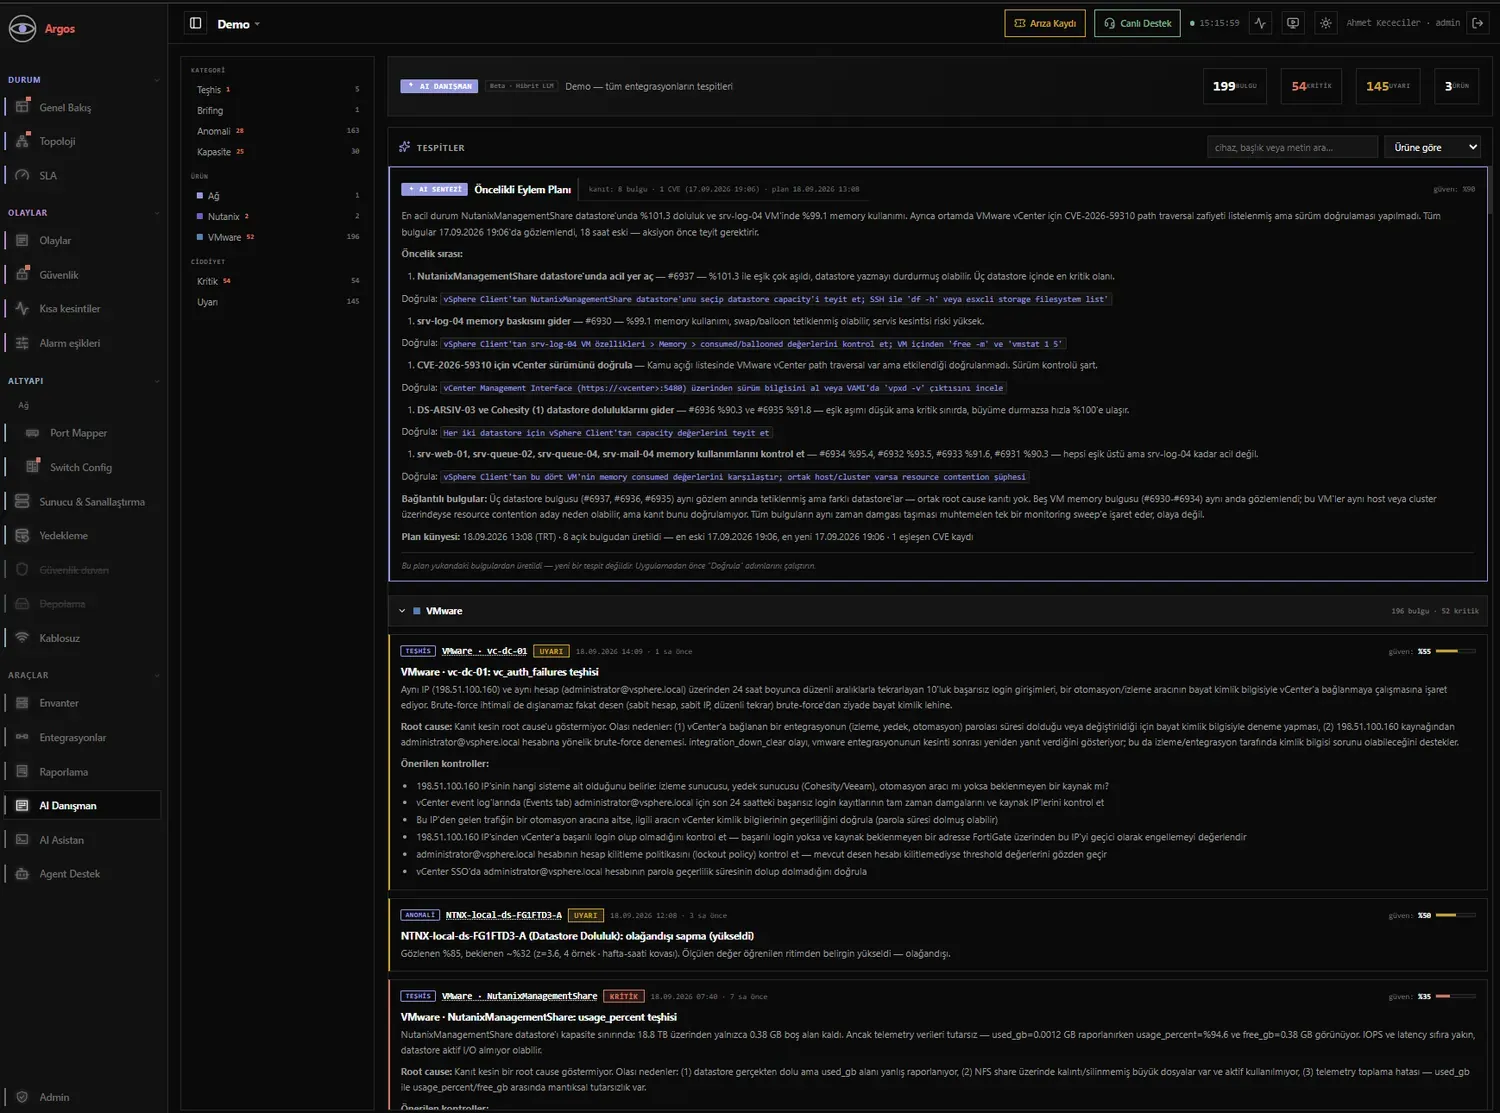The image size is (1500, 1113).
Task: Toggle the sidebar panel icon
Action: coord(196,23)
